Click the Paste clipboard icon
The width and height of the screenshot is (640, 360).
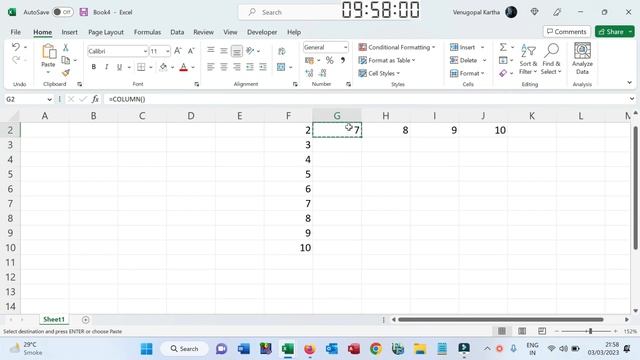49,52
